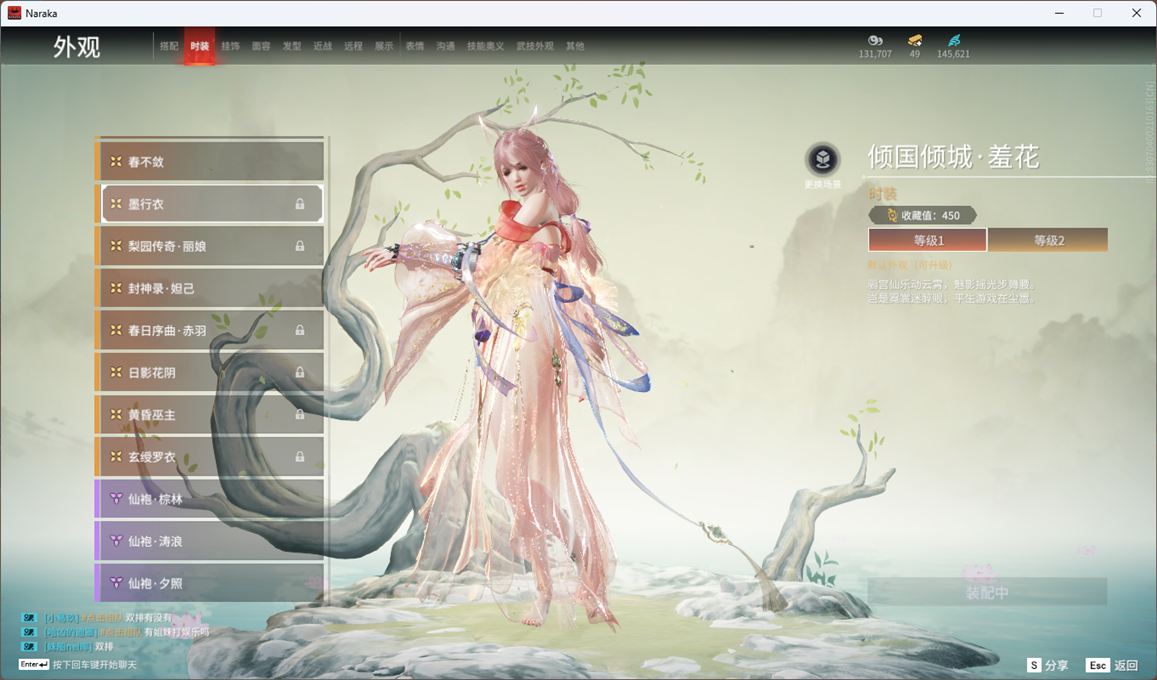Click the Esc 返回 back button
The height and width of the screenshot is (680, 1157).
coord(1112,665)
